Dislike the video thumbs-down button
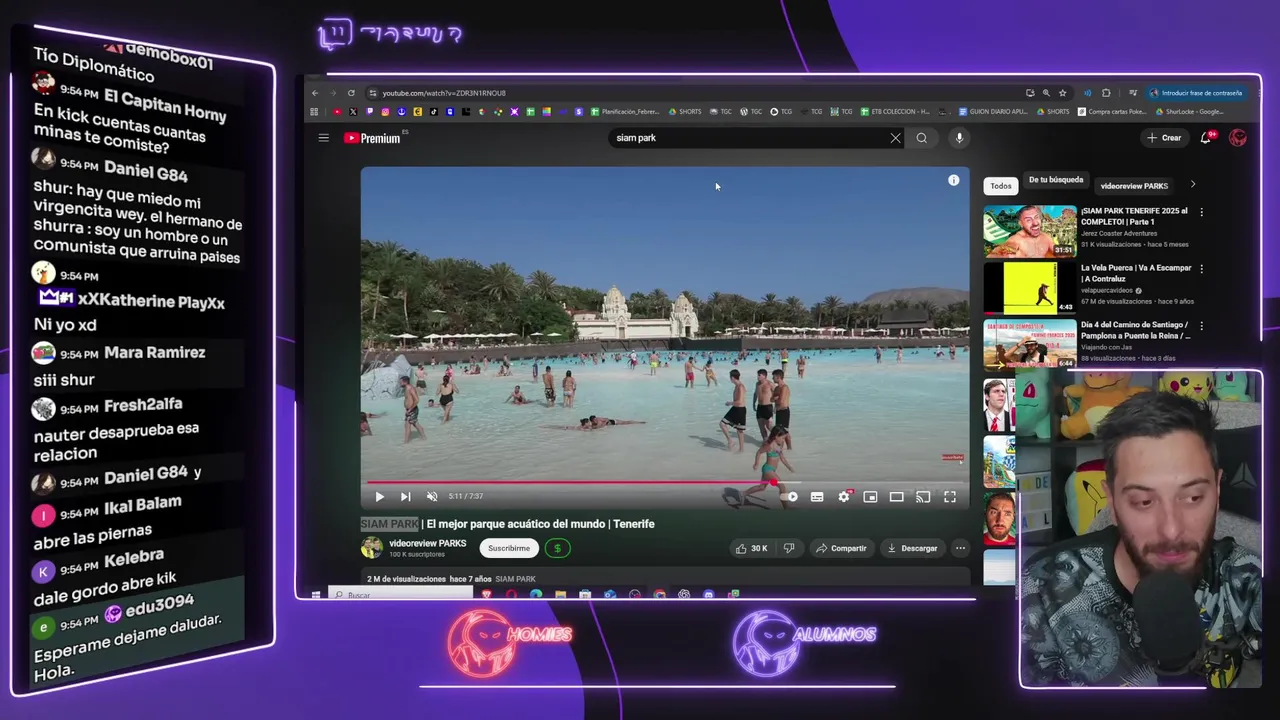This screenshot has width=1280, height=720. tap(789, 548)
